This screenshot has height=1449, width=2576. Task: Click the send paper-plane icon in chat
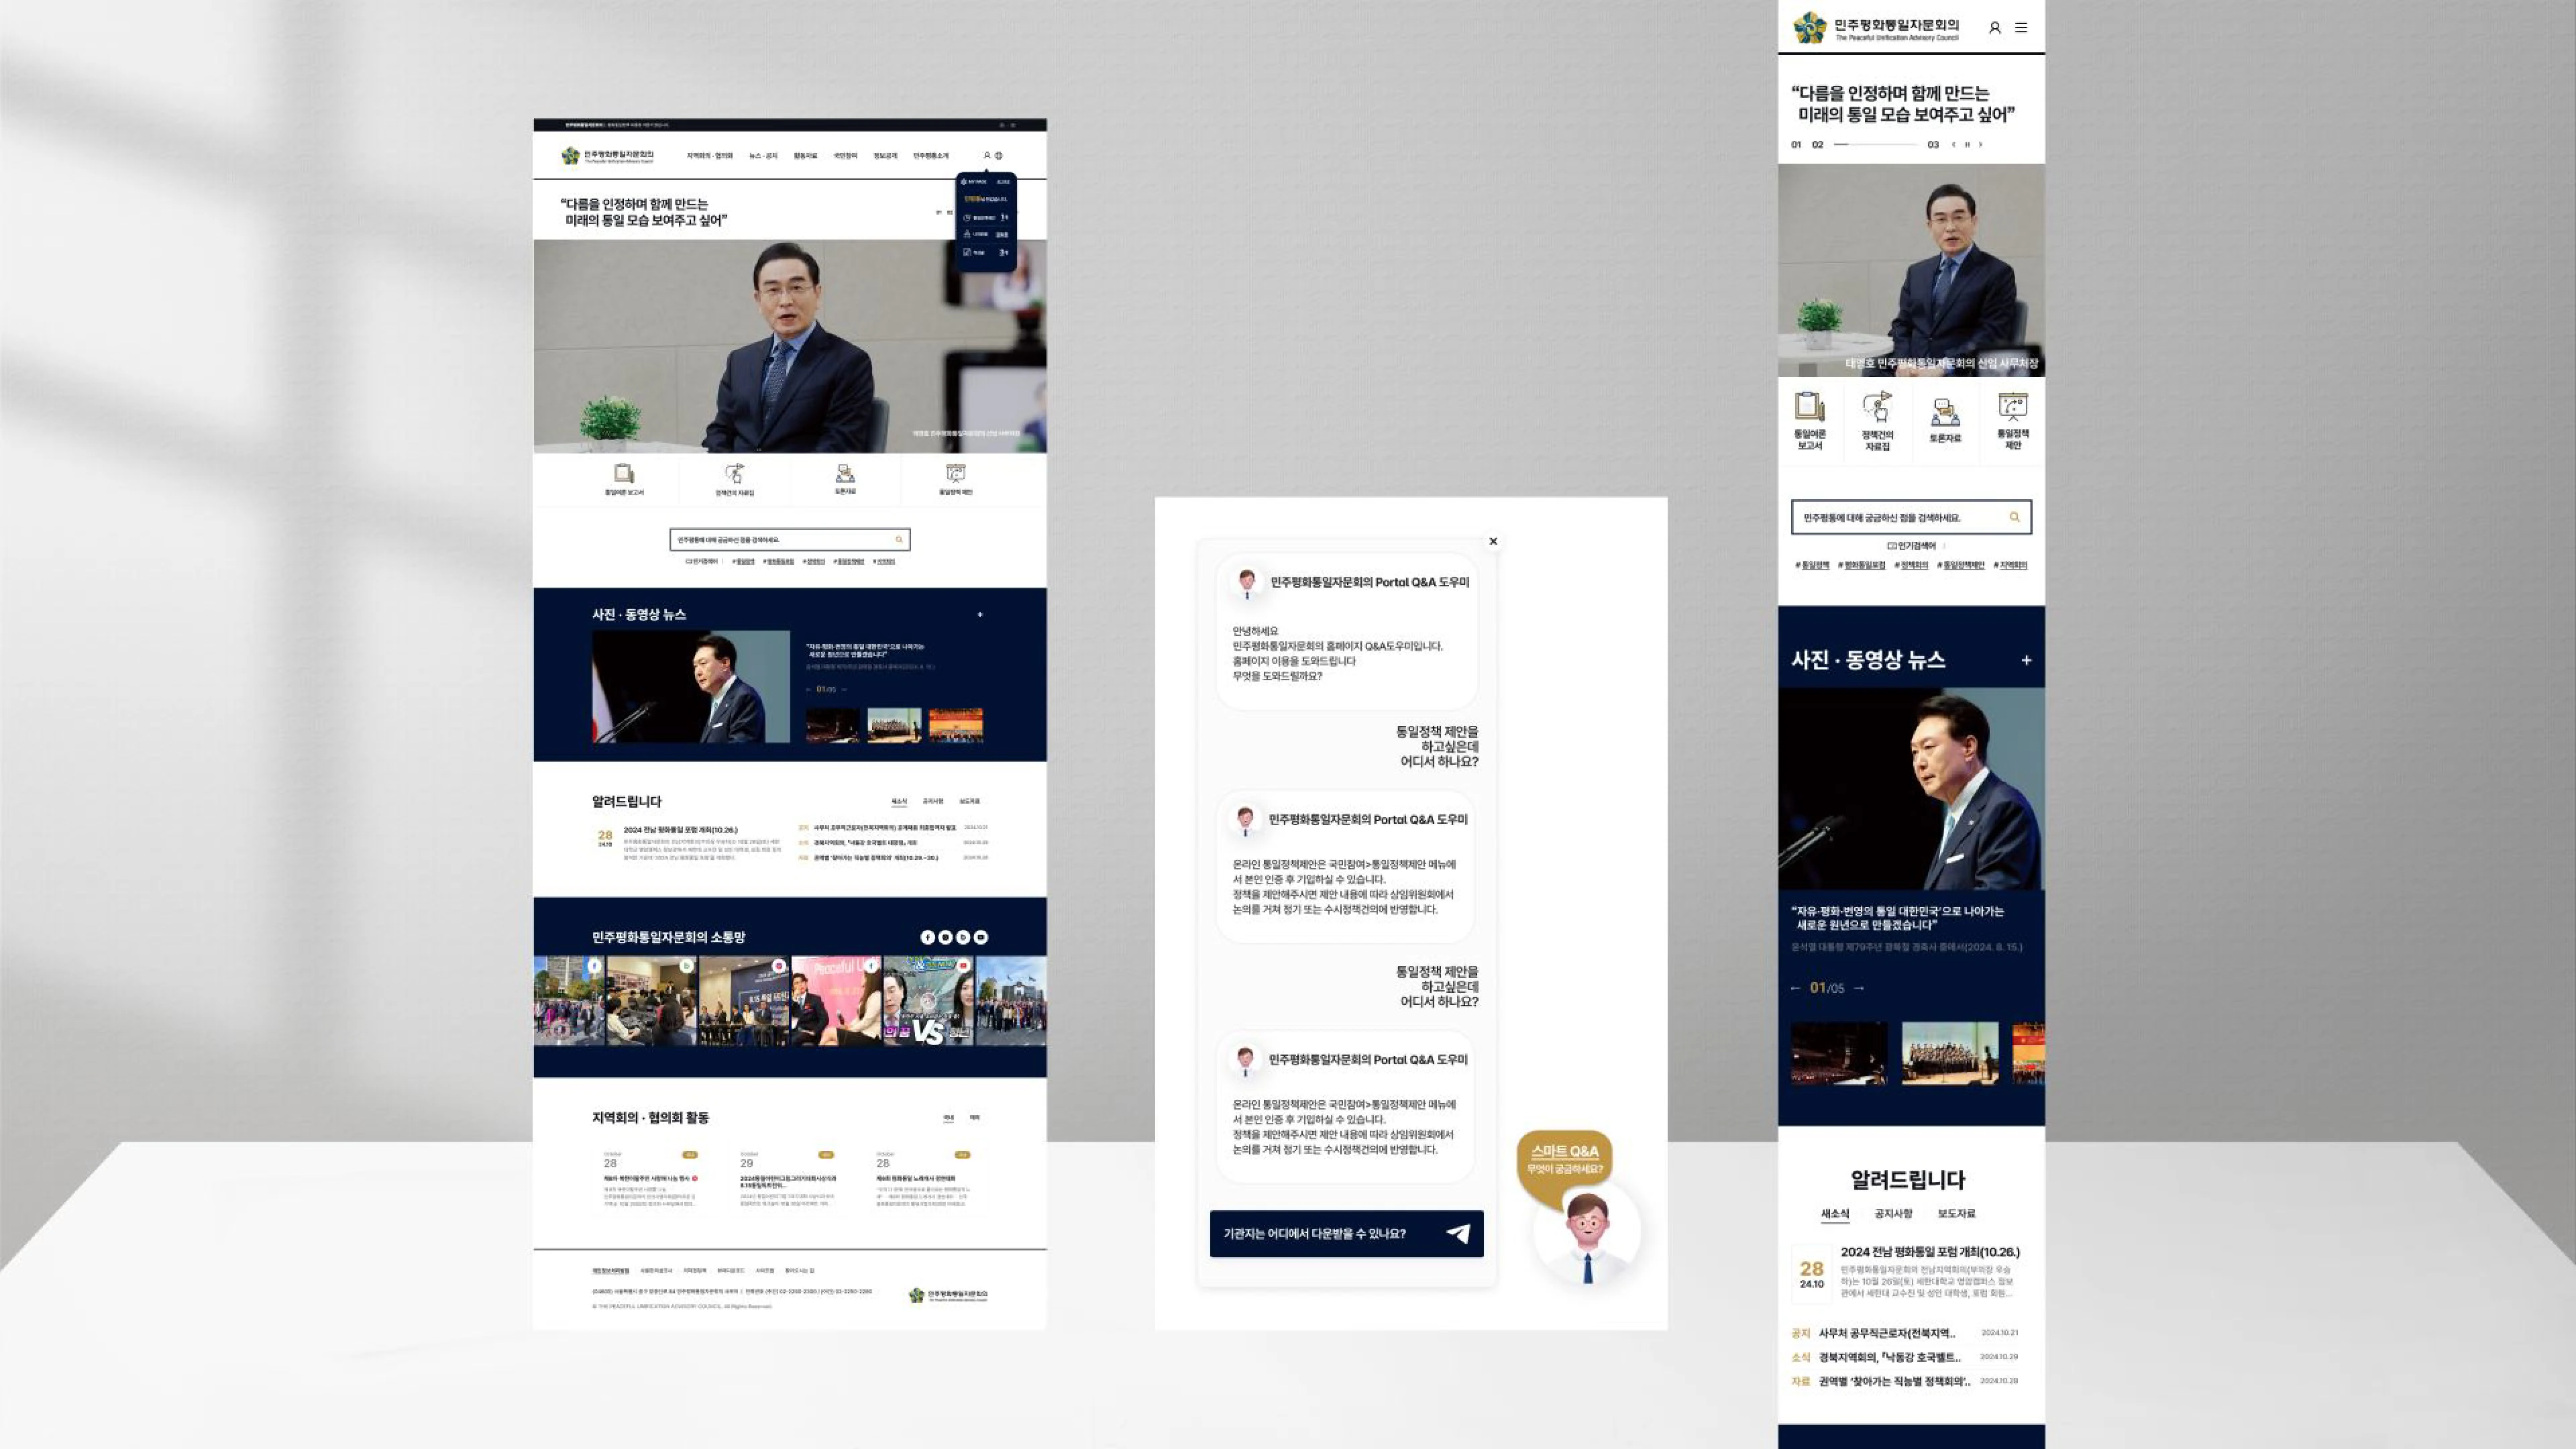tap(1458, 1233)
